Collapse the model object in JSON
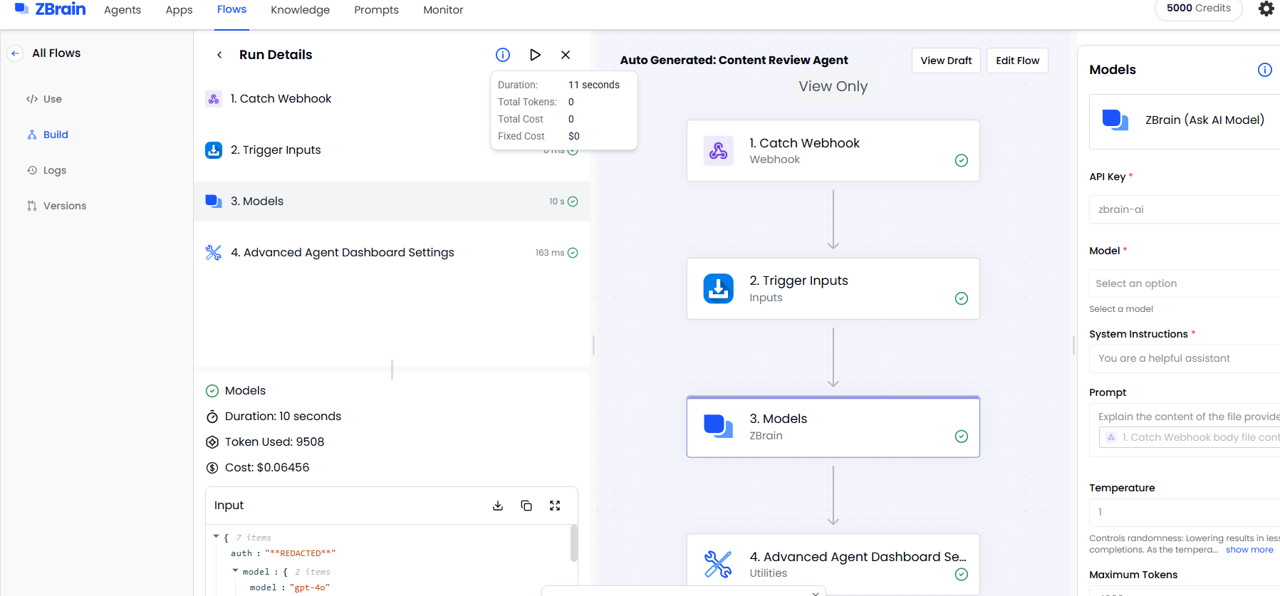1280x596 pixels. (x=235, y=572)
